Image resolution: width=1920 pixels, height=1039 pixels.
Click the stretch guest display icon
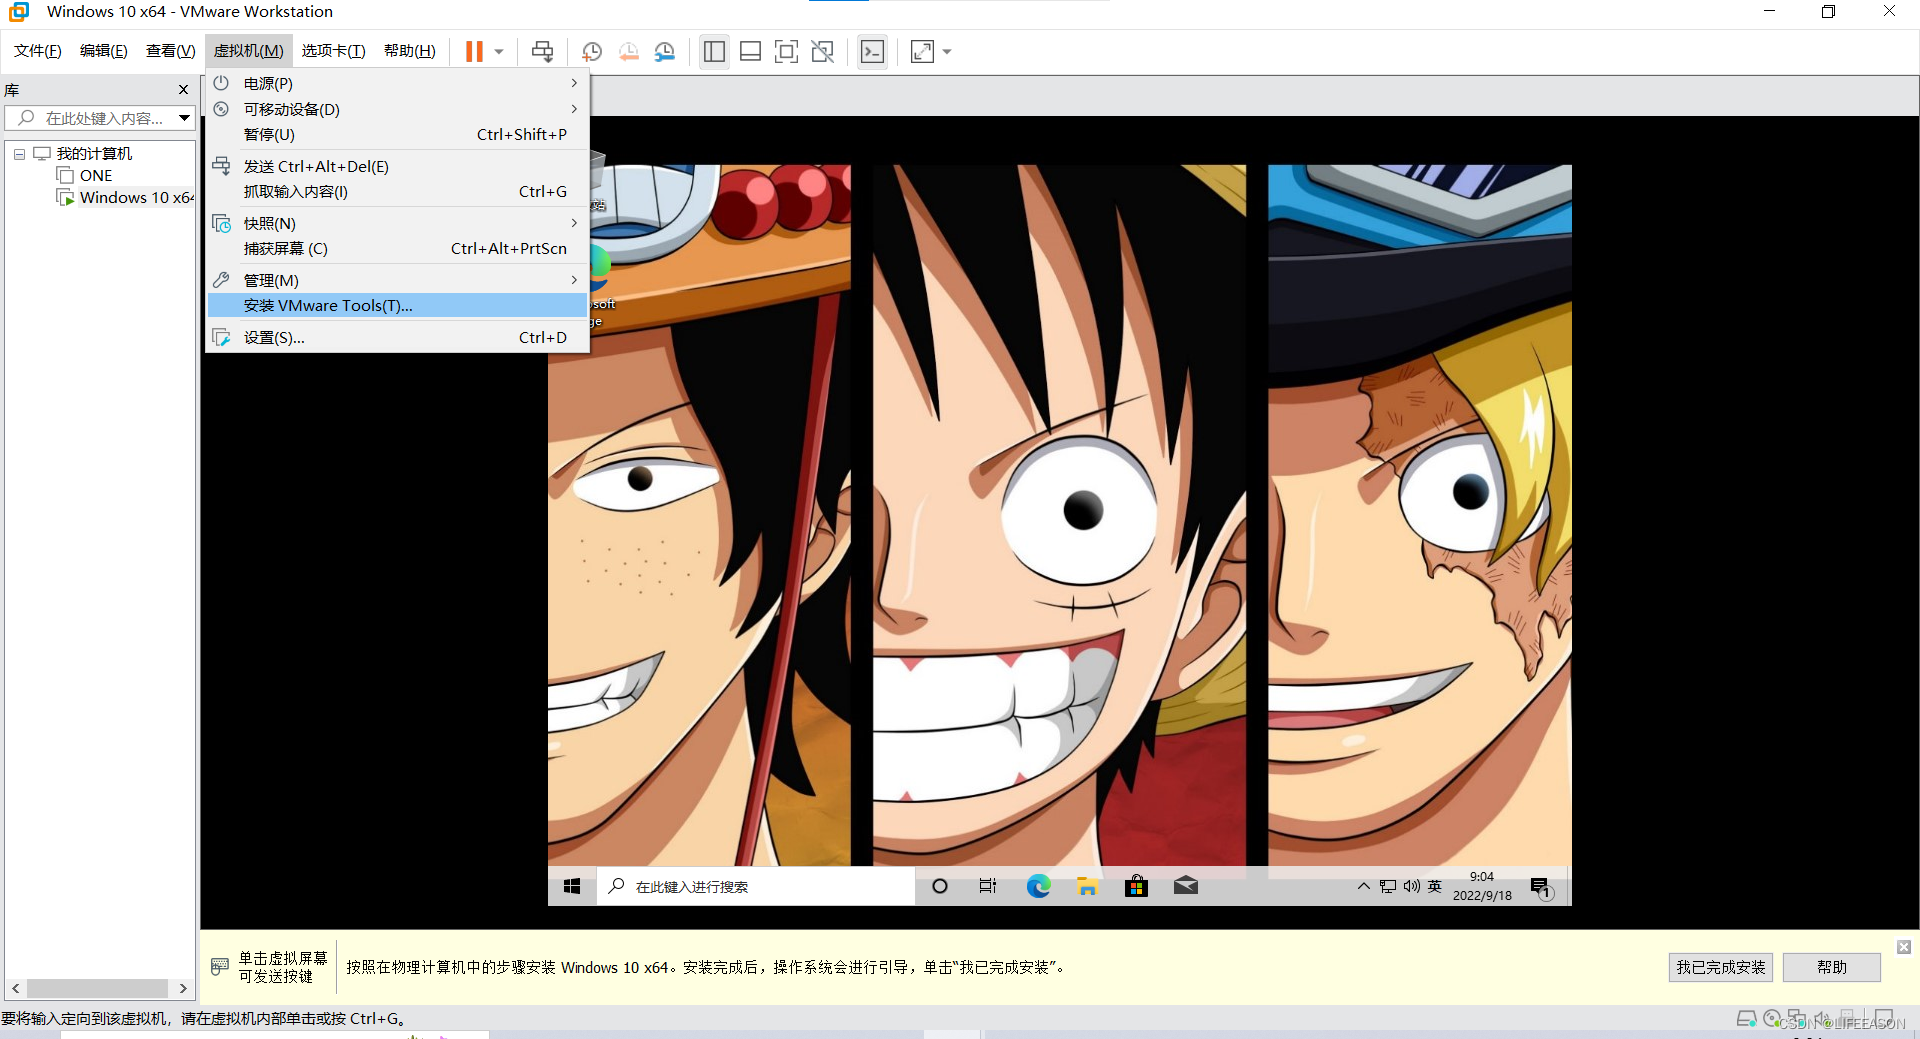pos(922,51)
